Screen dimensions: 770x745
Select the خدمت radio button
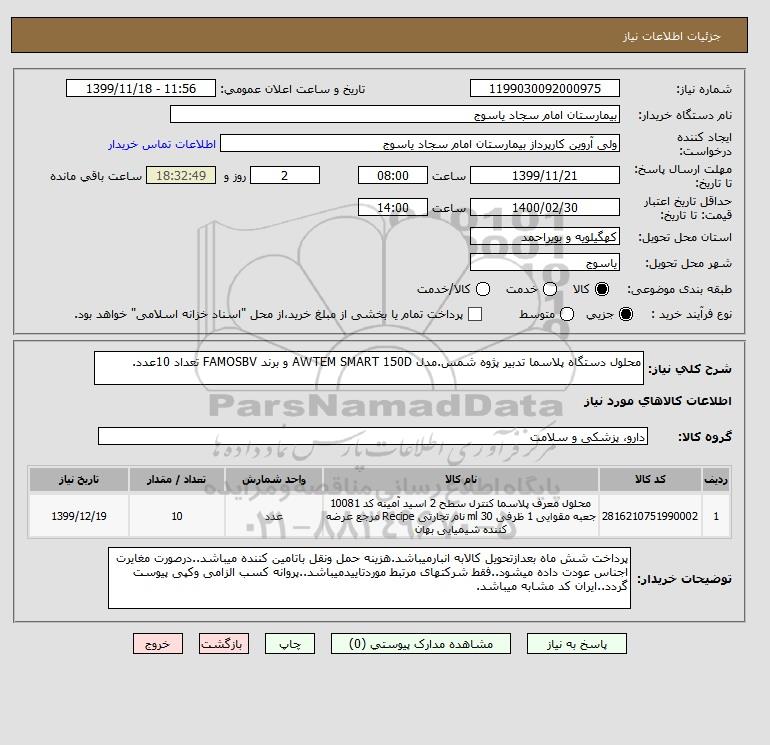point(550,289)
